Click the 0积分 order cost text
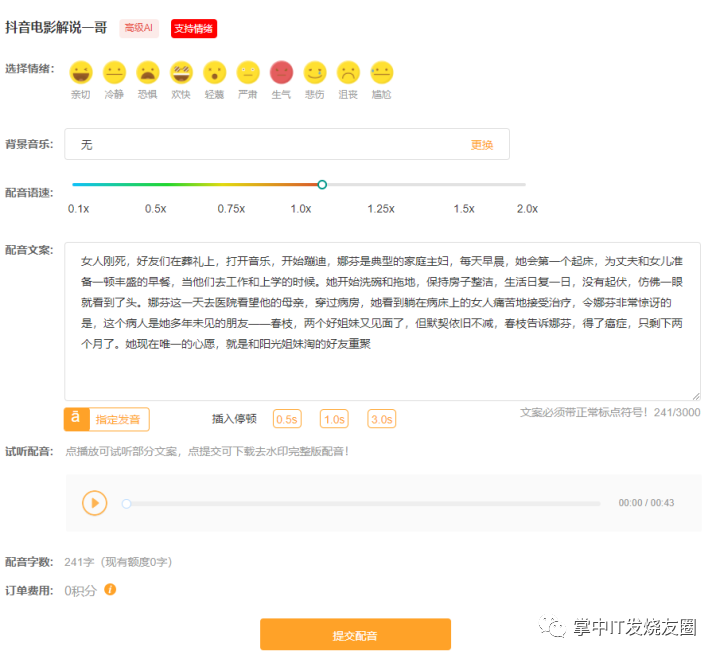The image size is (720, 659). (80, 591)
